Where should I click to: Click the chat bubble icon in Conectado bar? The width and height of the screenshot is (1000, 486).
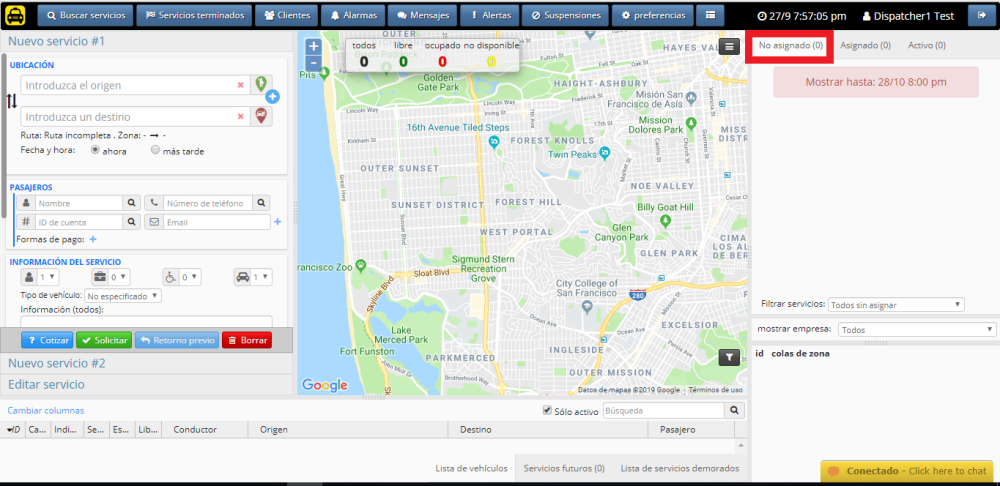(834, 471)
